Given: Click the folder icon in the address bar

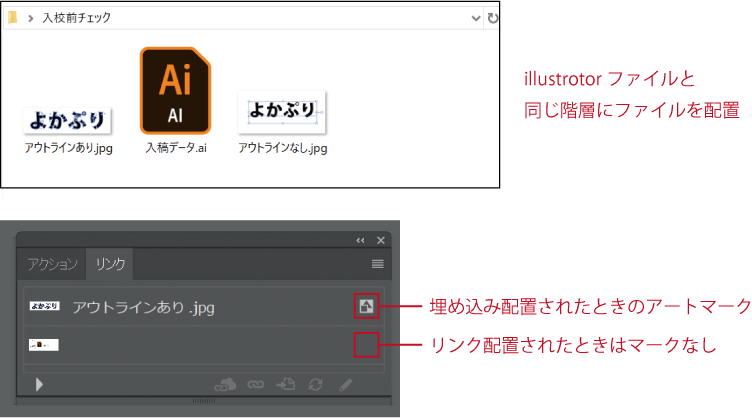Looking at the screenshot, I should click(x=13, y=18).
